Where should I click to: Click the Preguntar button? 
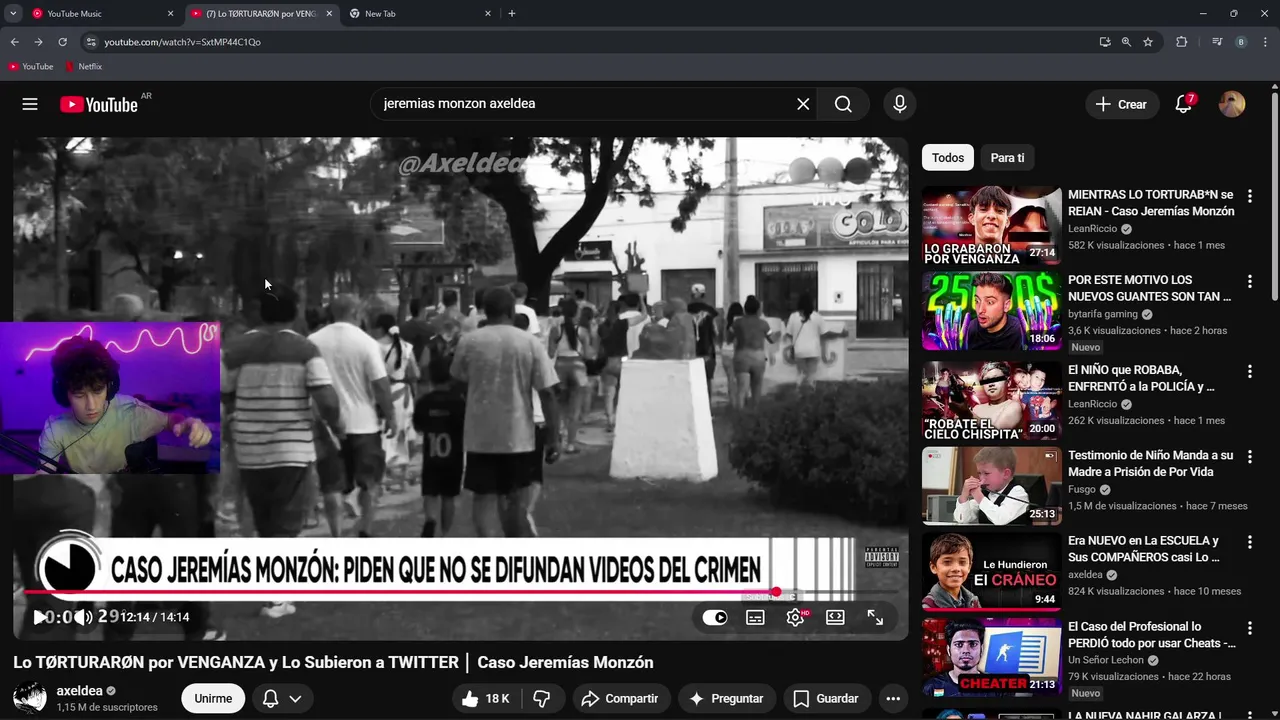(x=727, y=699)
